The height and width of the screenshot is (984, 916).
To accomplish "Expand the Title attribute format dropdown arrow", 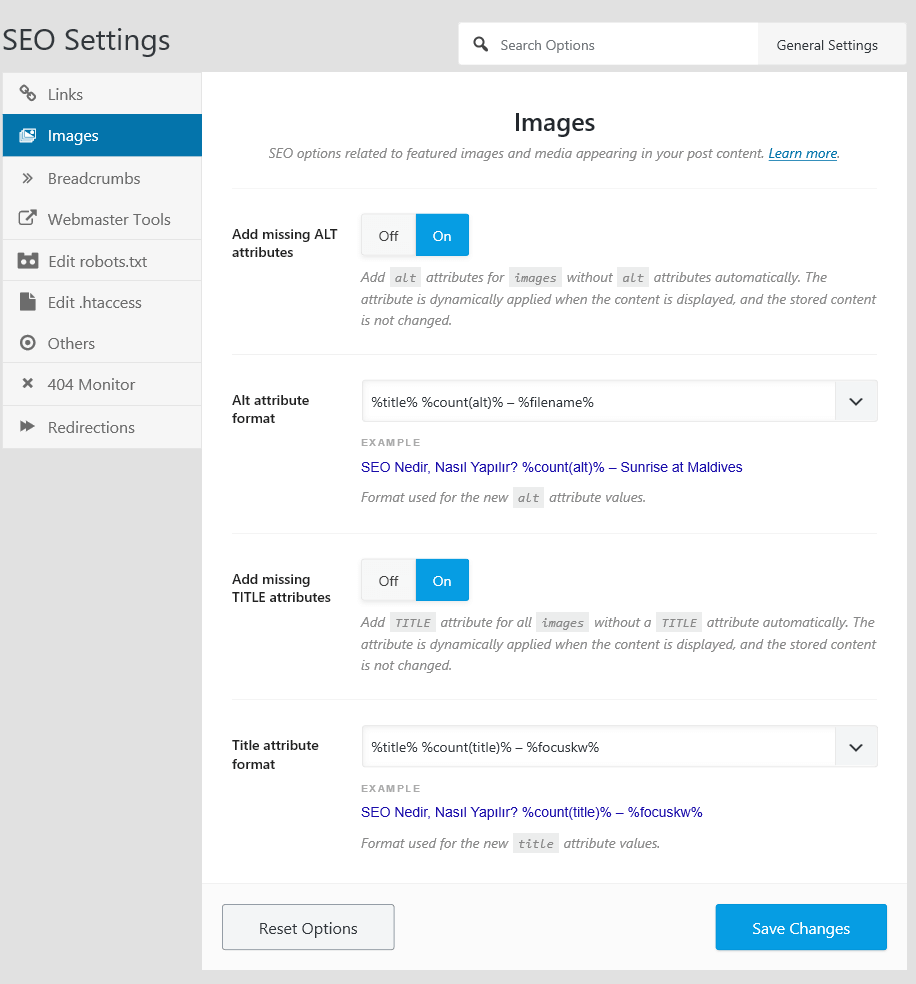I will coord(856,747).
